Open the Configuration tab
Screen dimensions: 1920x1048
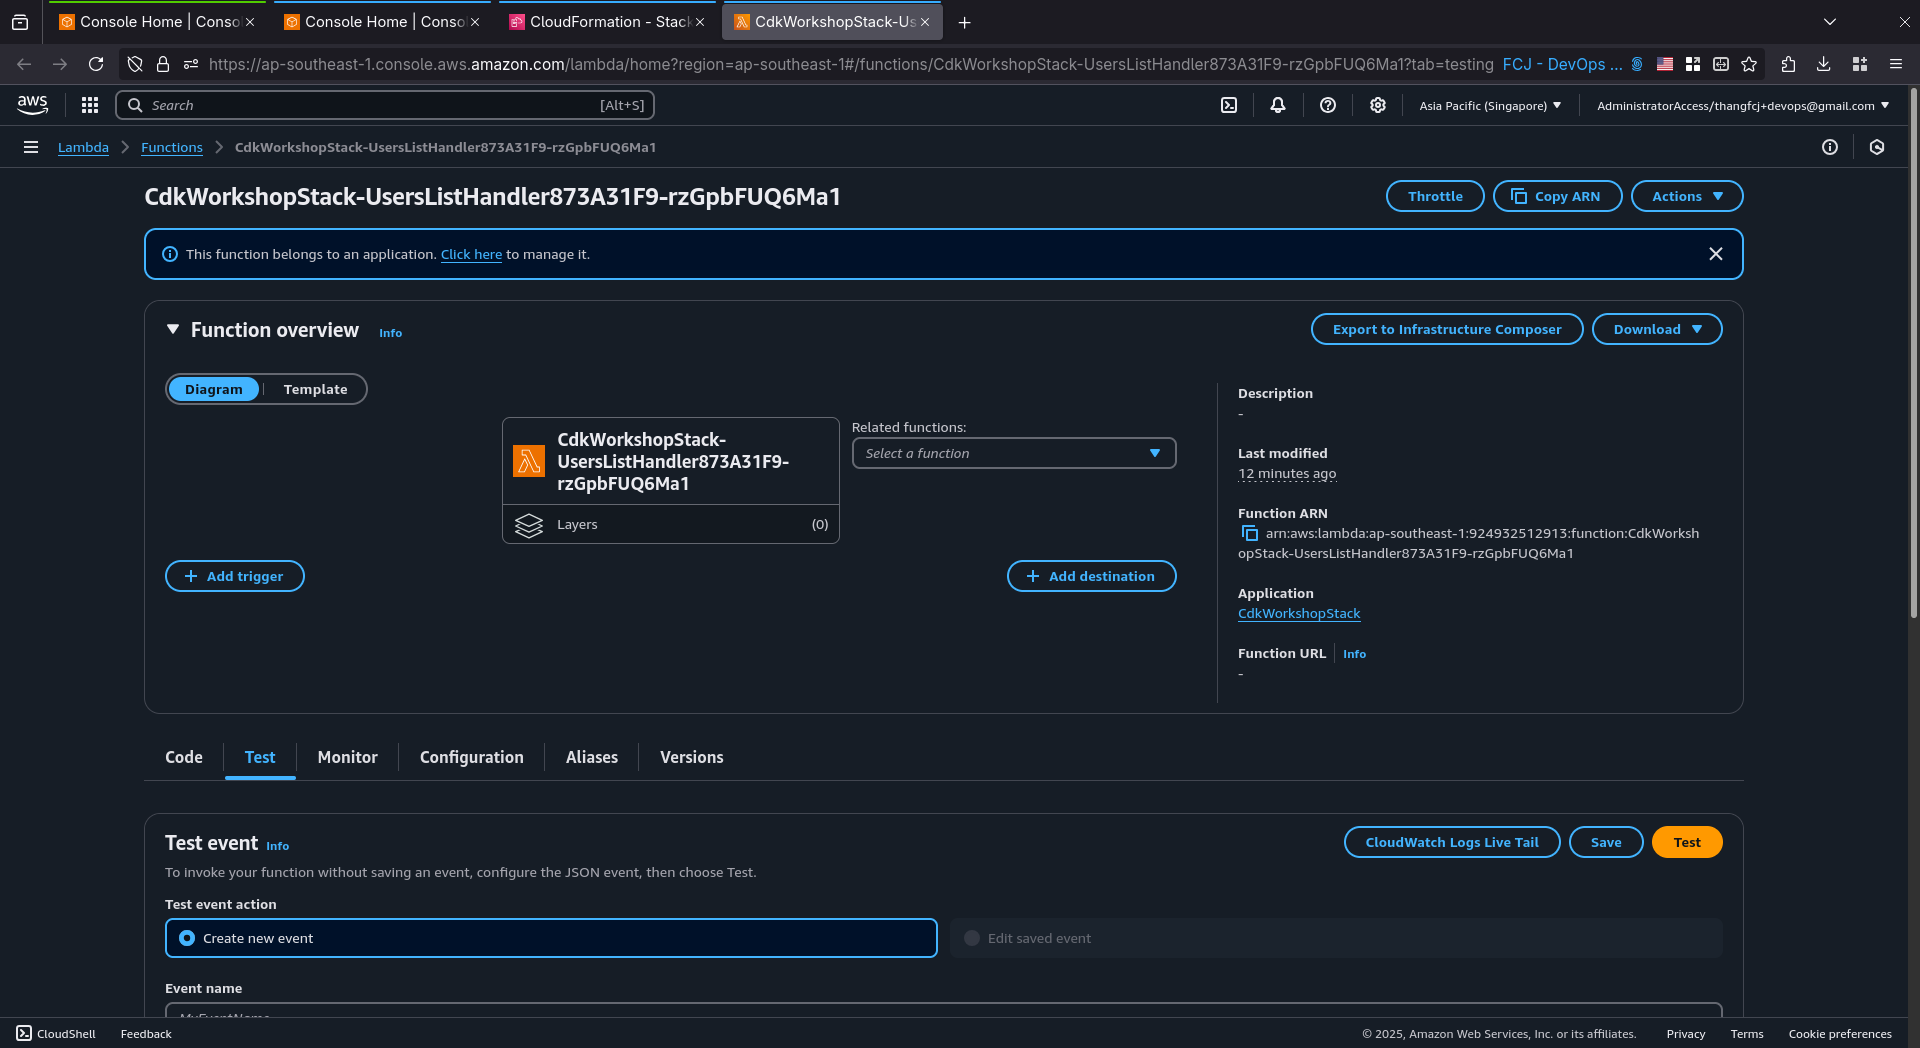472,757
